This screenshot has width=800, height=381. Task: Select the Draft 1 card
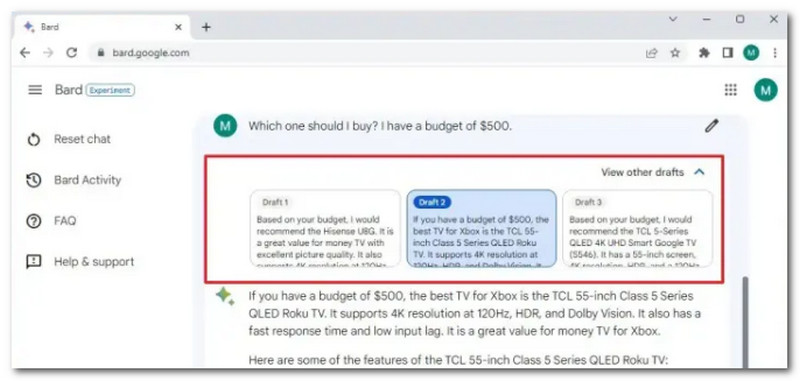(x=326, y=228)
